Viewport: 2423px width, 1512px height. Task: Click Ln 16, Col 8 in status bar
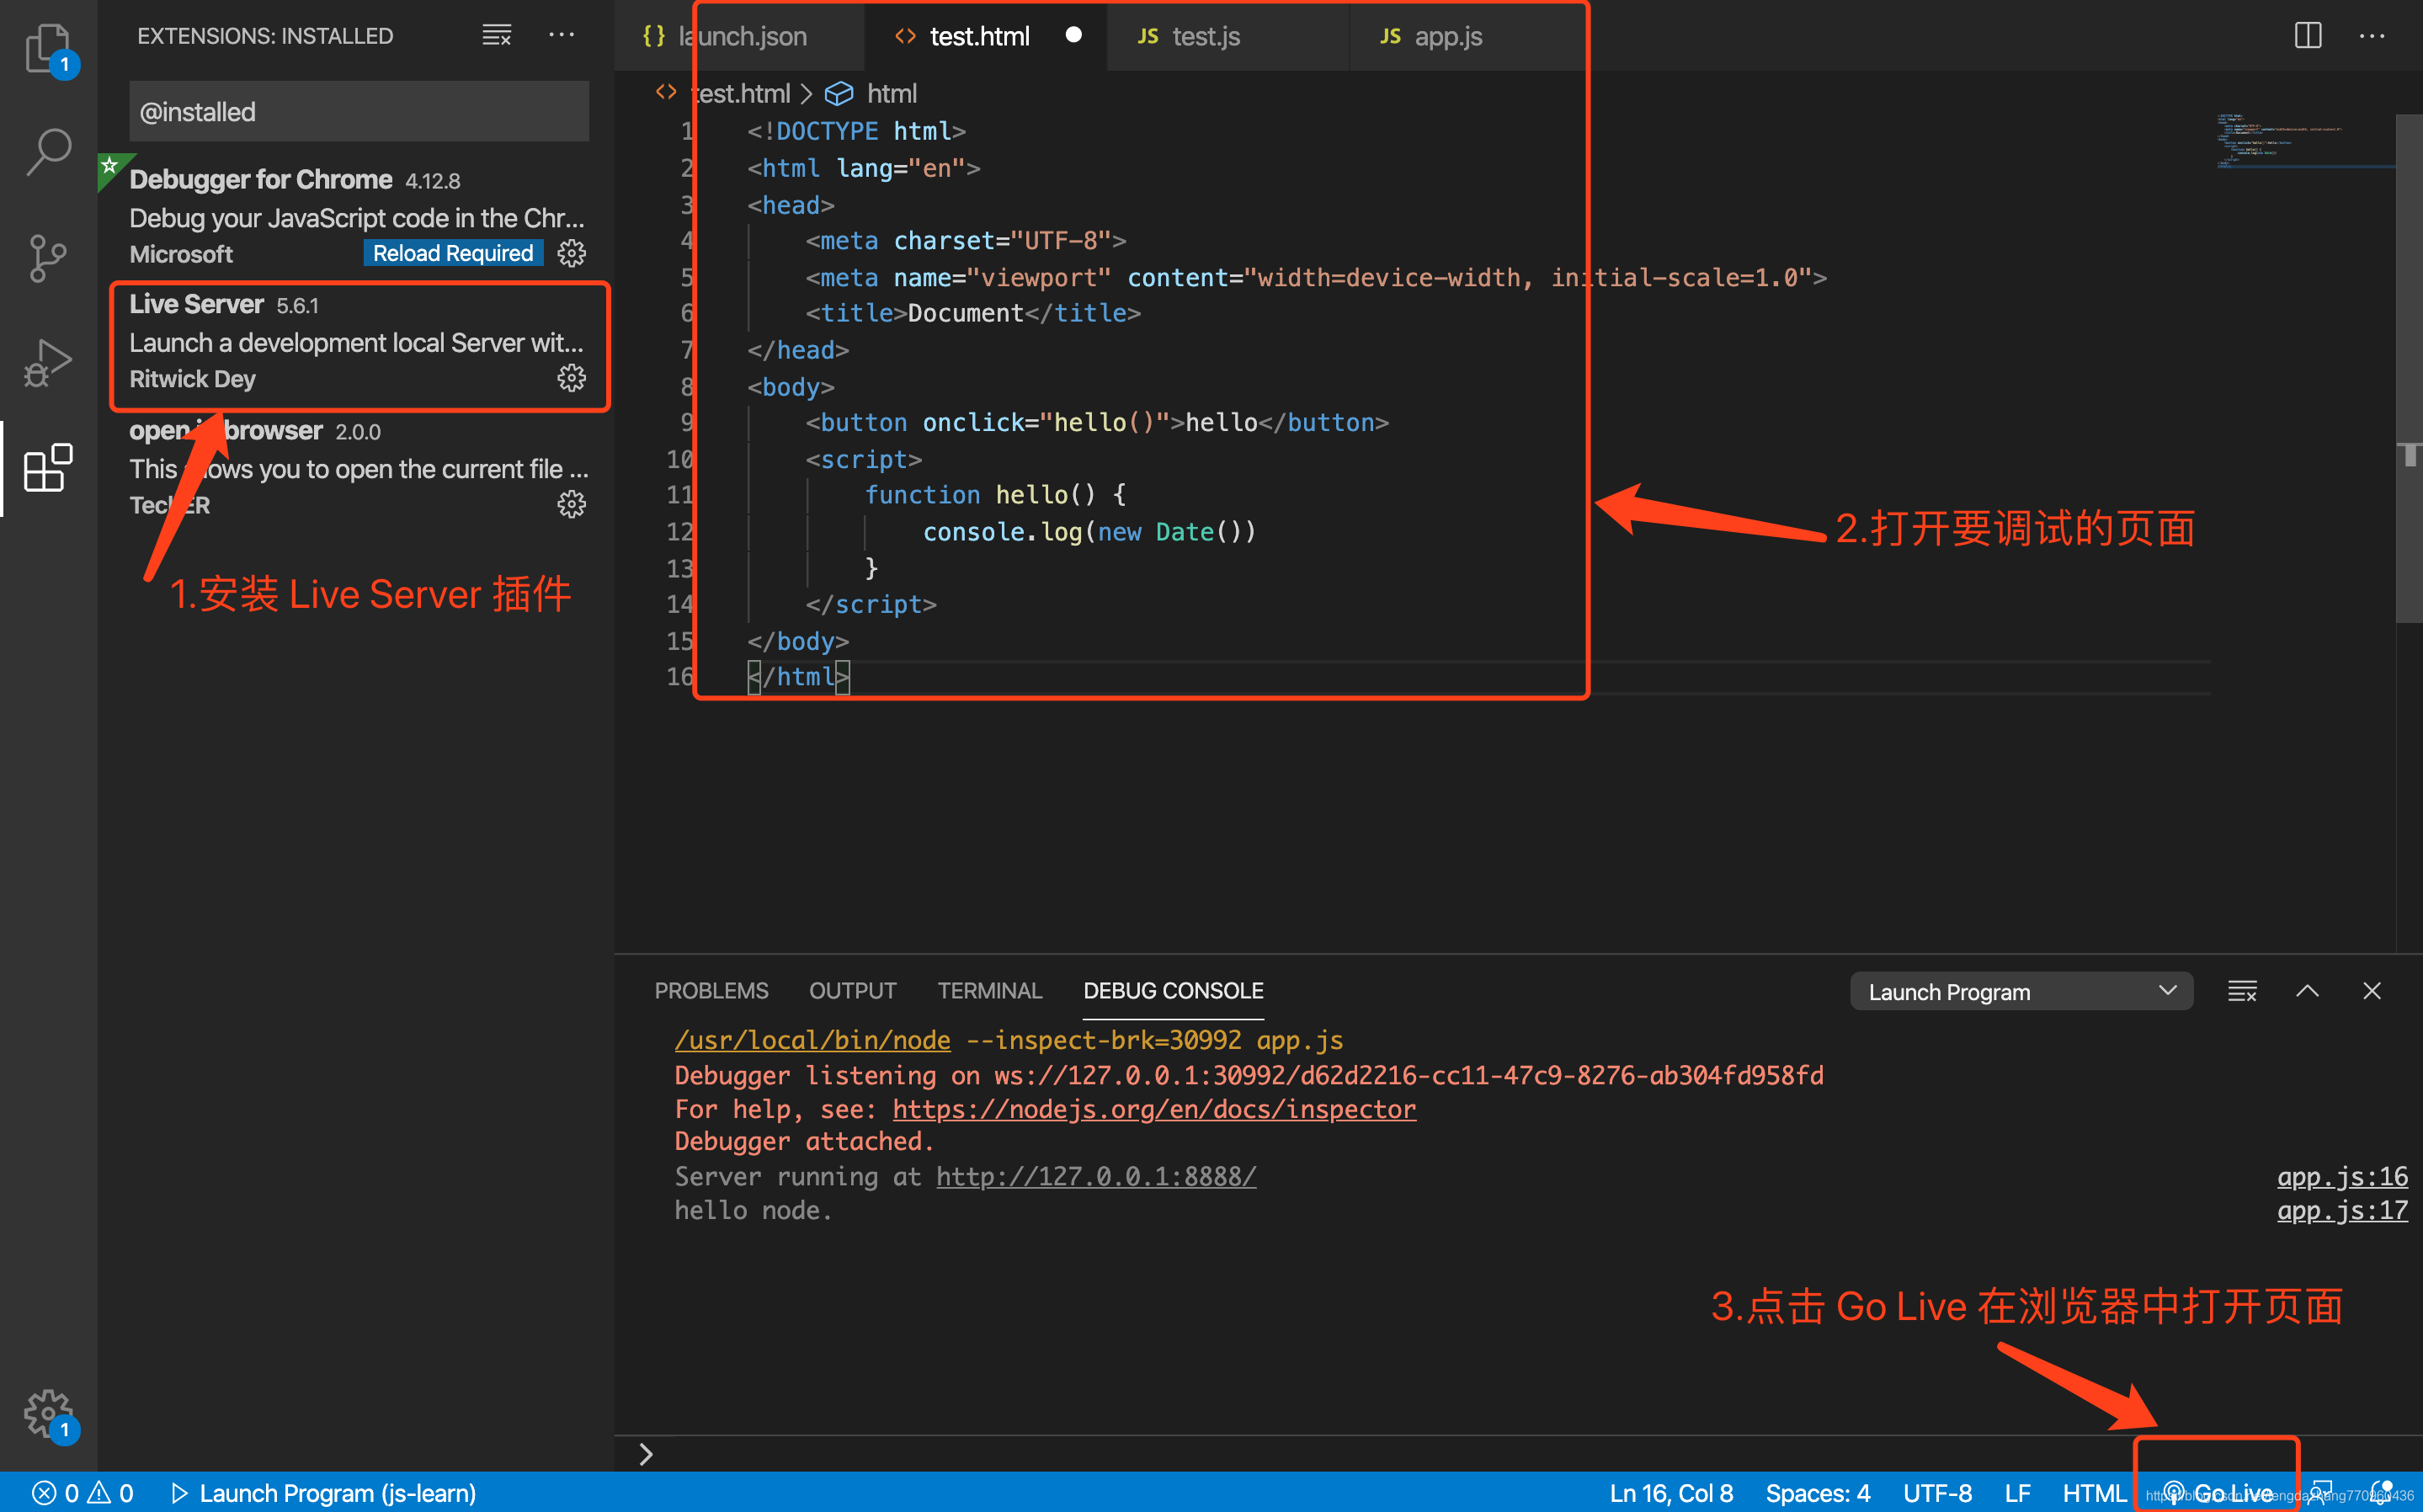tap(1671, 1493)
